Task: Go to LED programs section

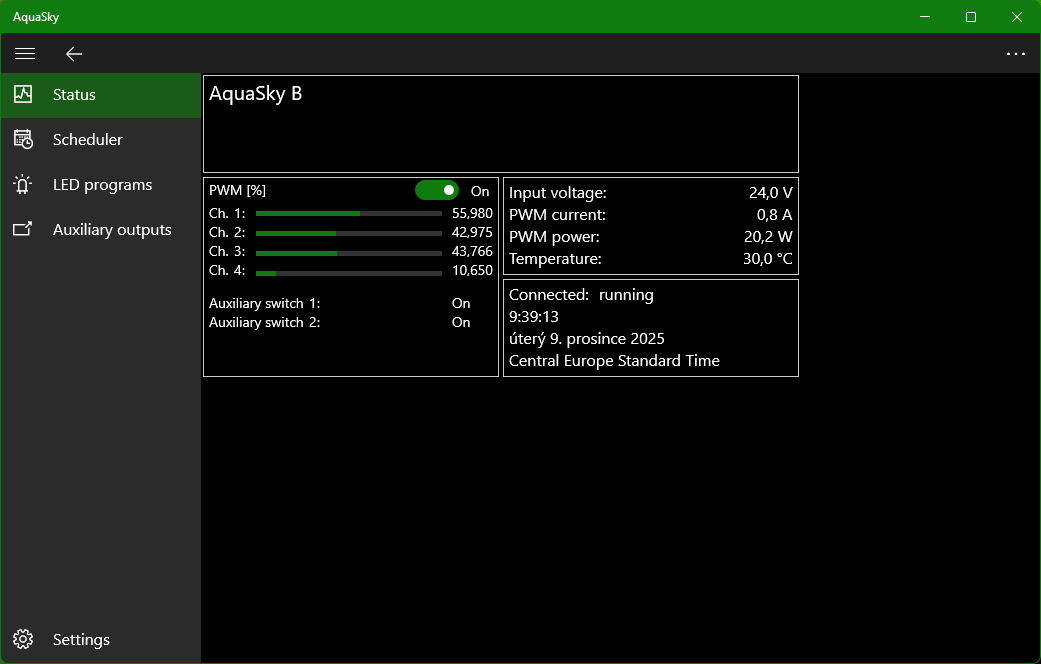Action: pyautogui.click(x=102, y=185)
